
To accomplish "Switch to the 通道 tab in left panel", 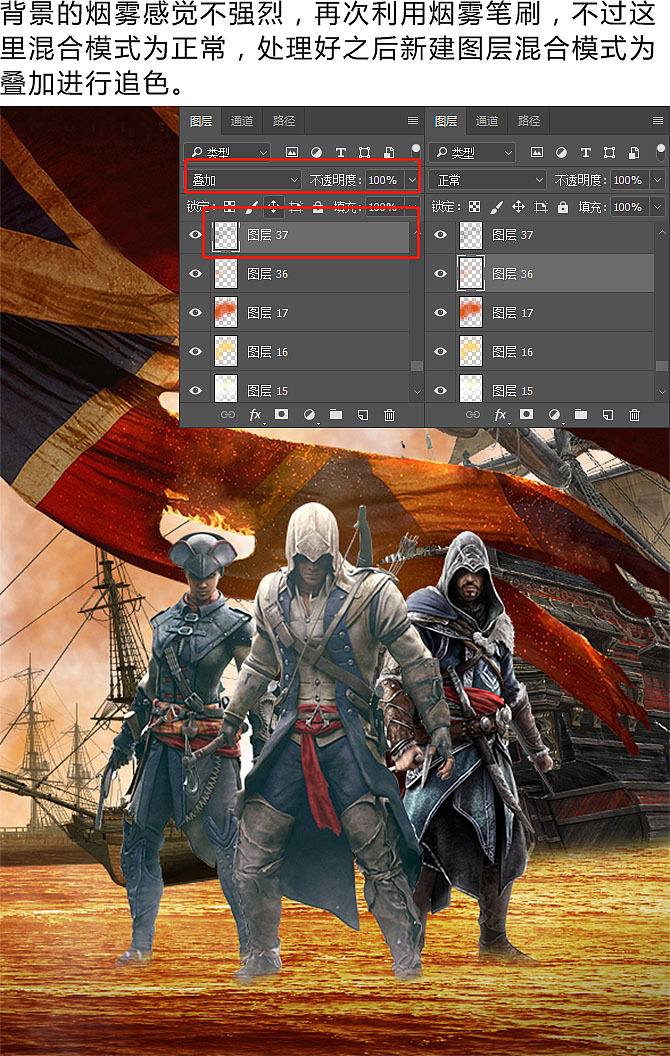I will point(242,121).
